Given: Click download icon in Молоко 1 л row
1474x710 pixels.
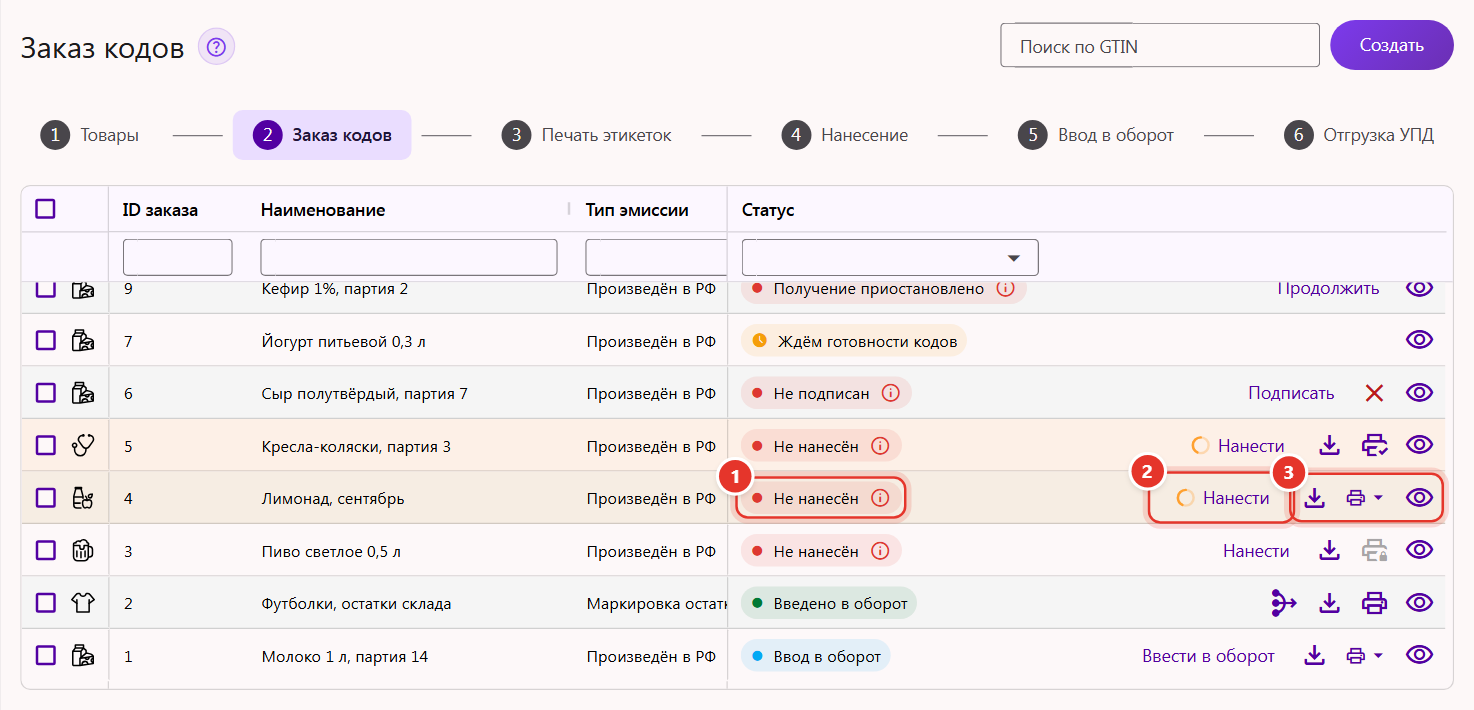Looking at the screenshot, I should (x=1315, y=656).
